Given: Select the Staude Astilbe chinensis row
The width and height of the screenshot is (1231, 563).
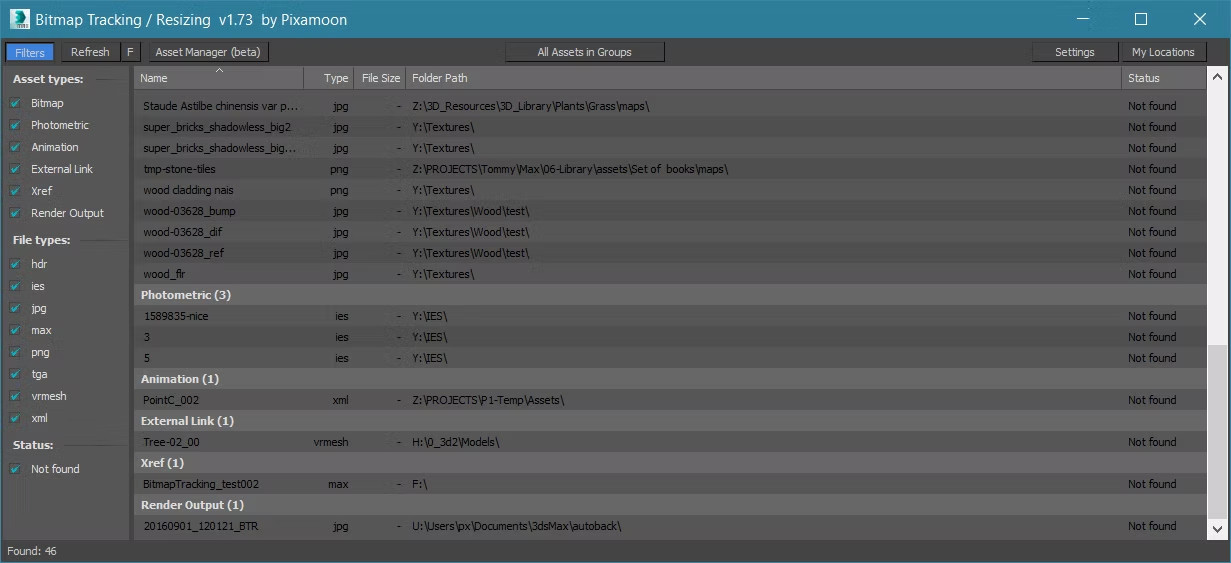Looking at the screenshot, I should tap(670, 106).
